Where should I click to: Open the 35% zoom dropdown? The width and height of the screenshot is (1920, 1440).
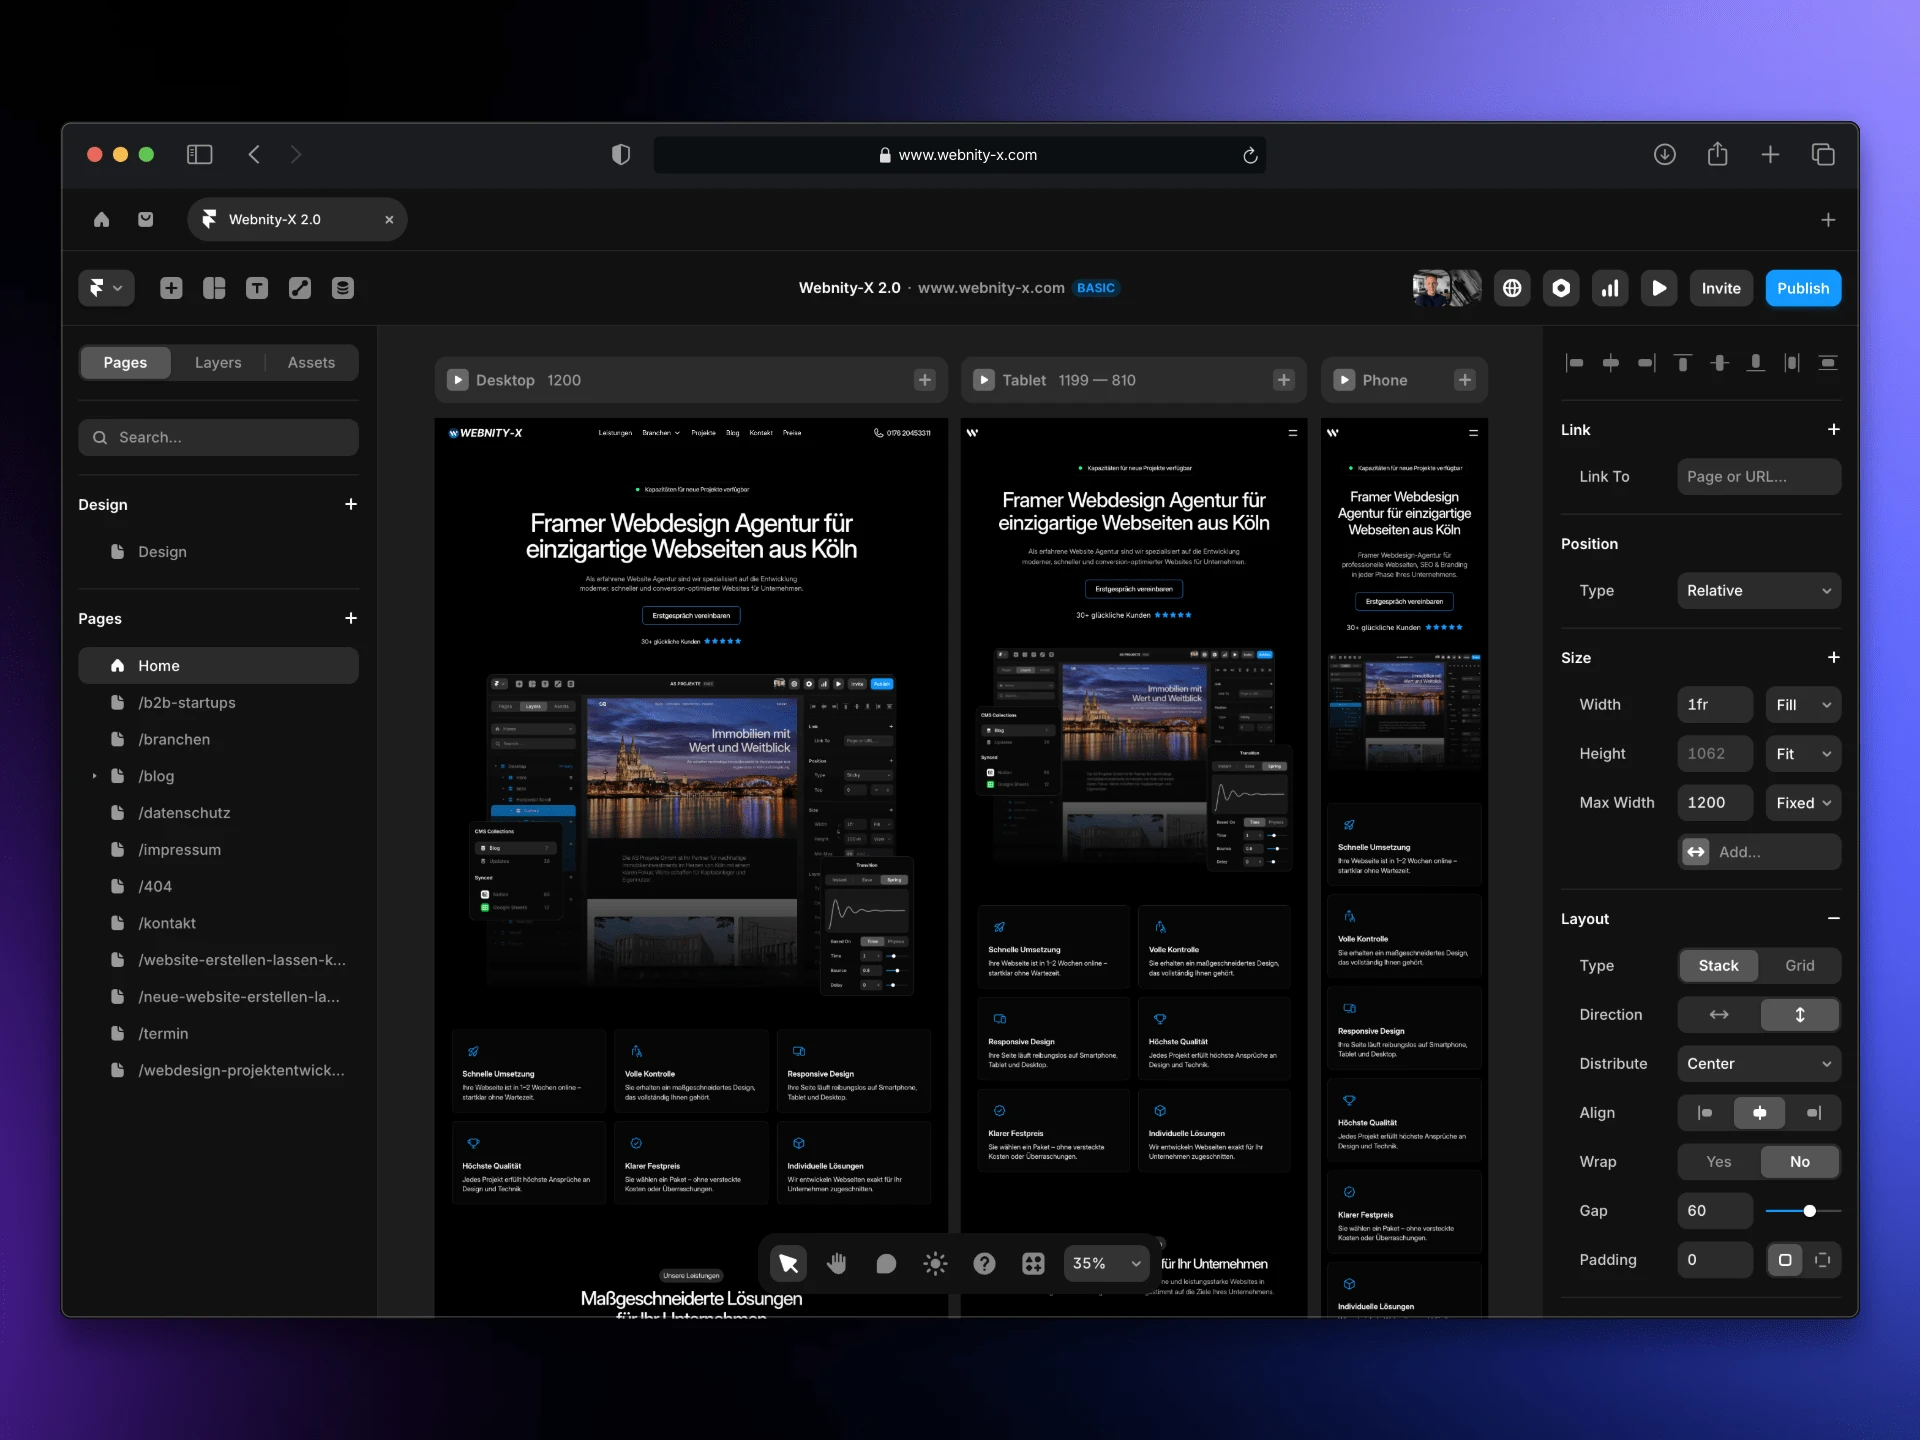(x=1106, y=1264)
